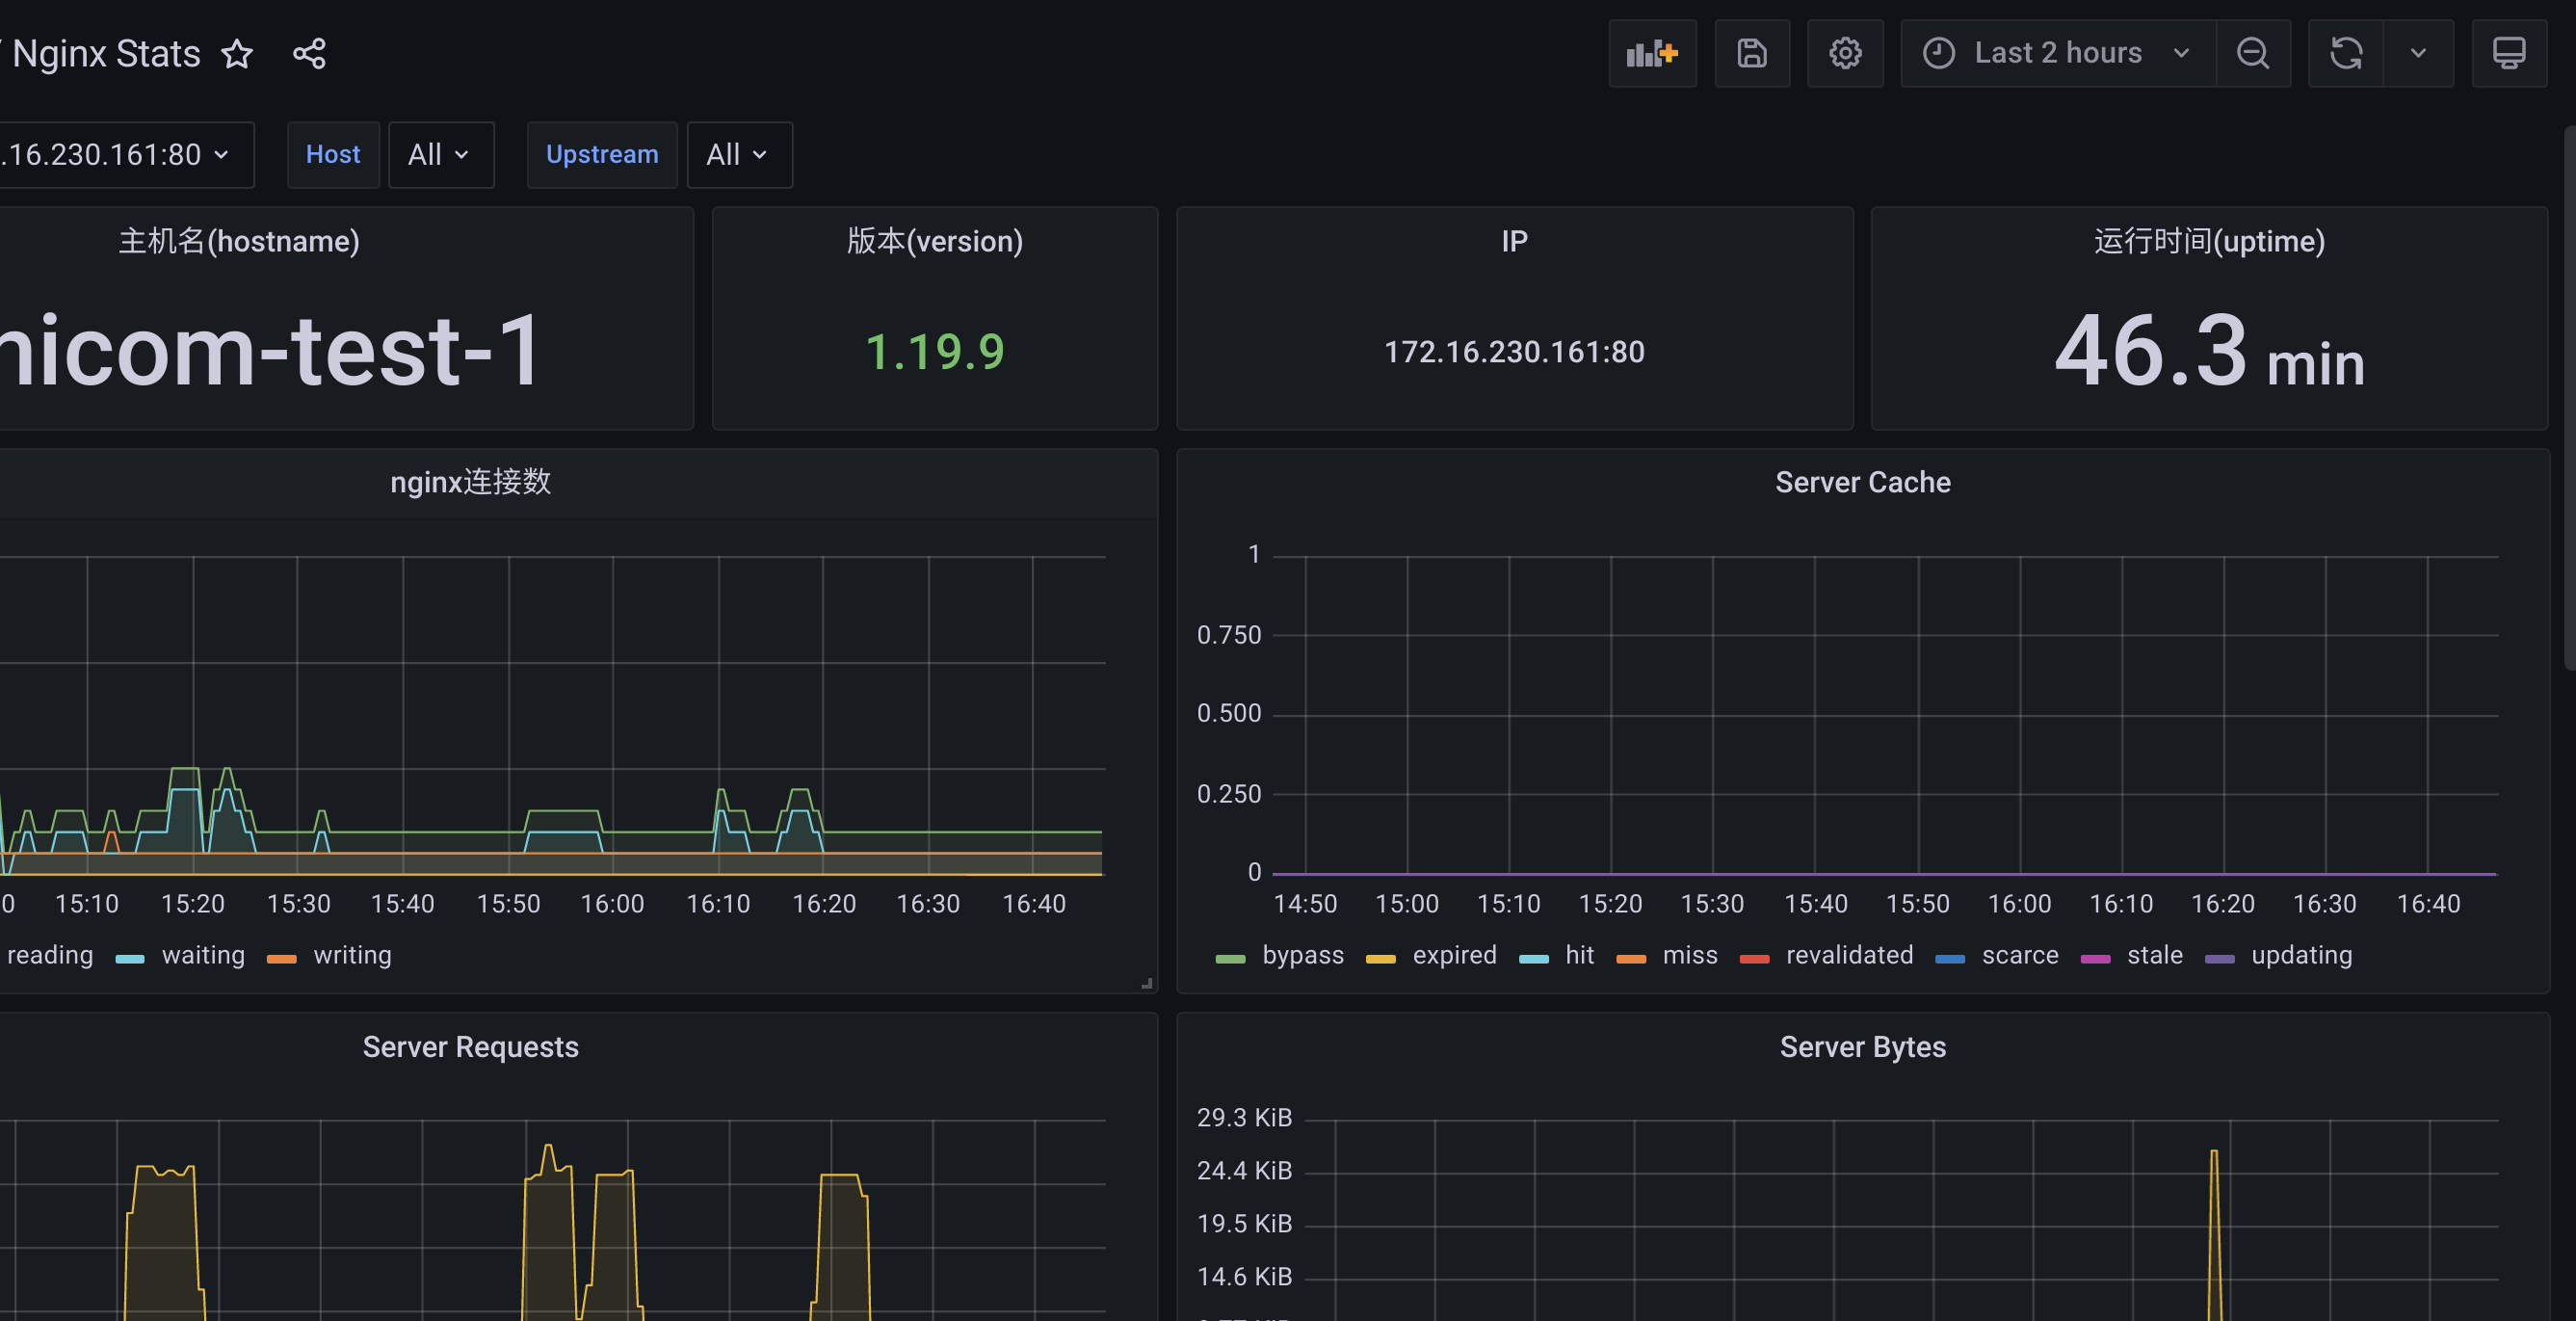This screenshot has width=2576, height=1321.
Task: Toggle the revalidated legend series
Action: pos(1850,955)
